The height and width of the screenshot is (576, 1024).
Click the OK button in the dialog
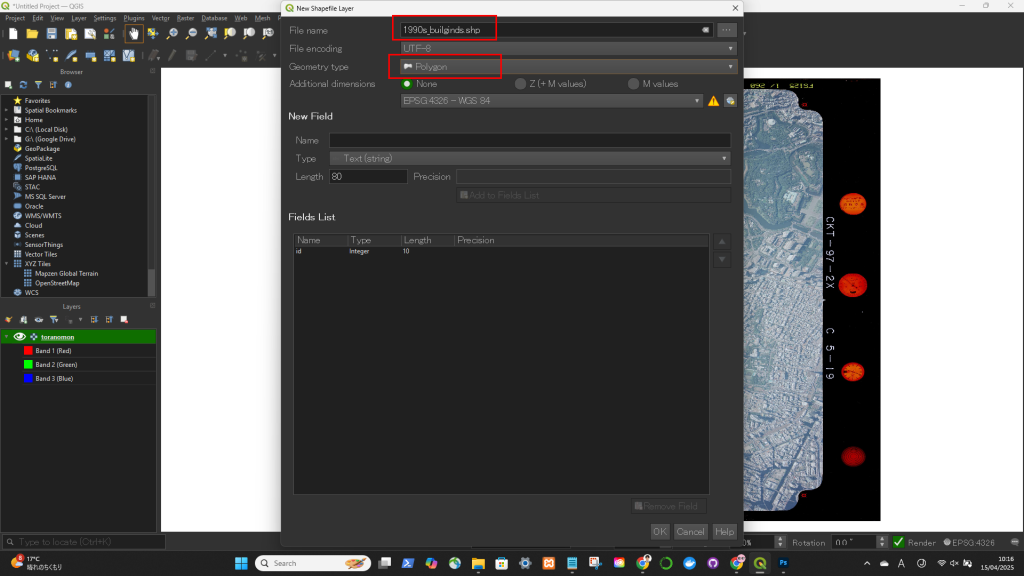(660, 531)
